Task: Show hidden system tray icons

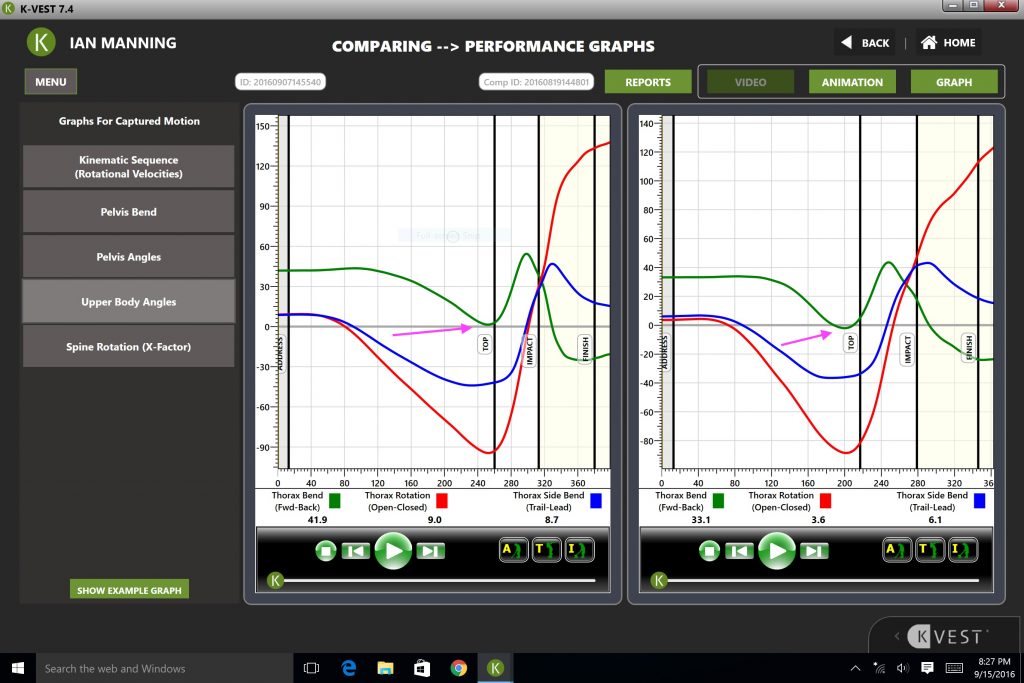Action: point(855,668)
